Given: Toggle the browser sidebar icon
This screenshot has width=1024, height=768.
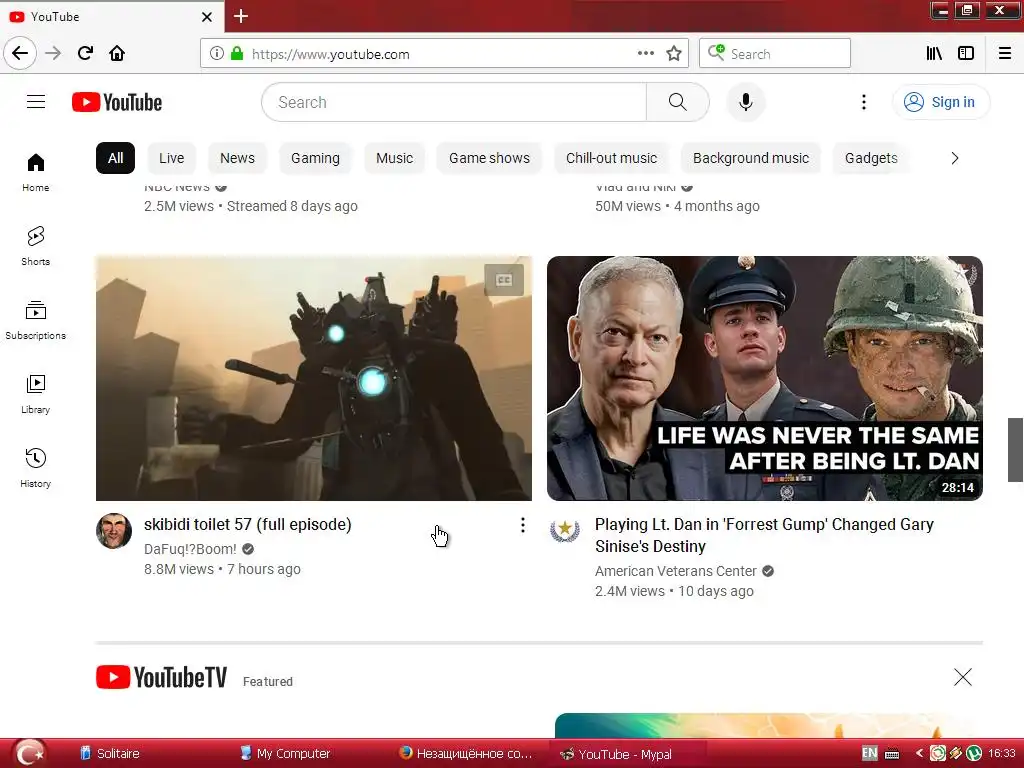Looking at the screenshot, I should [x=966, y=54].
